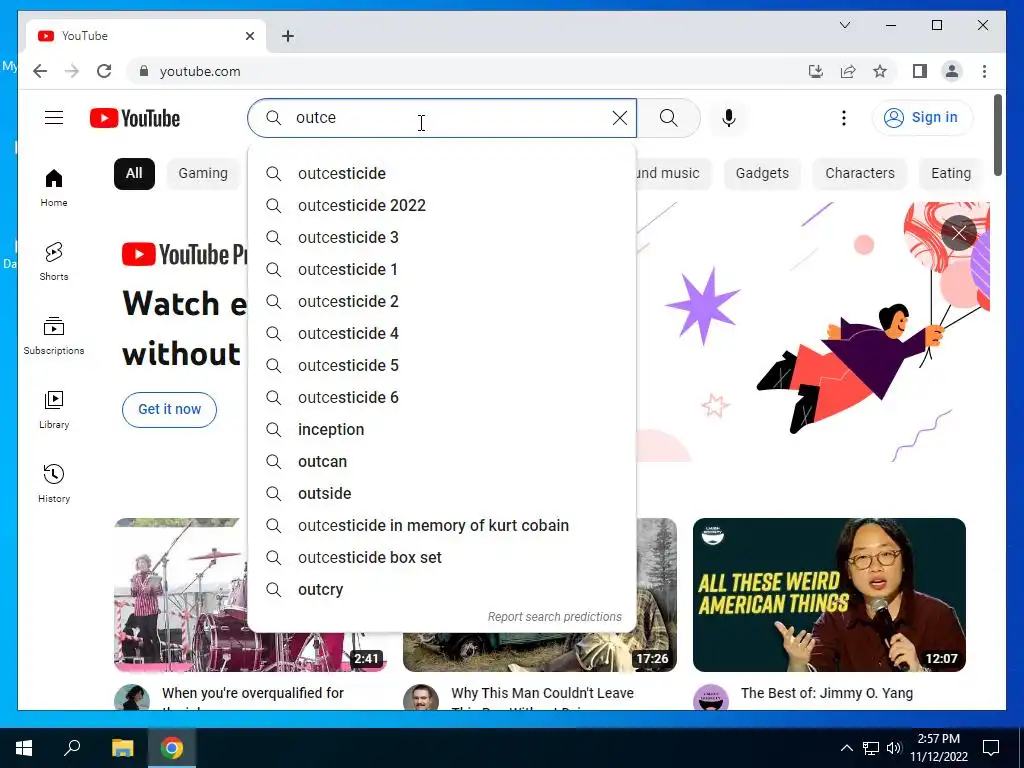Open the drum kit video thumbnail 2:41
The height and width of the screenshot is (768, 1024).
(181, 594)
